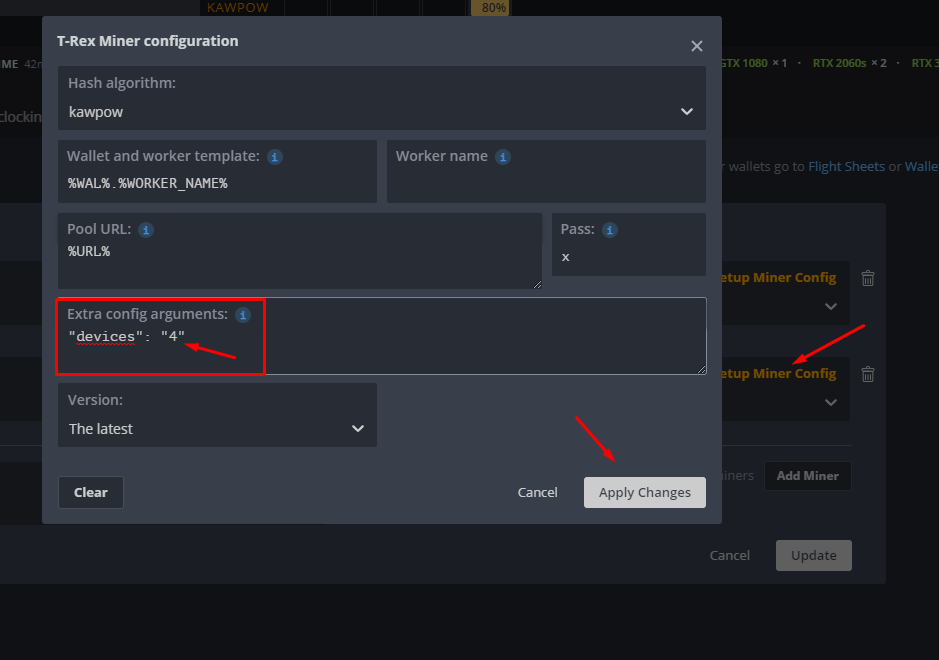Edit the Pool URL text area

299,251
